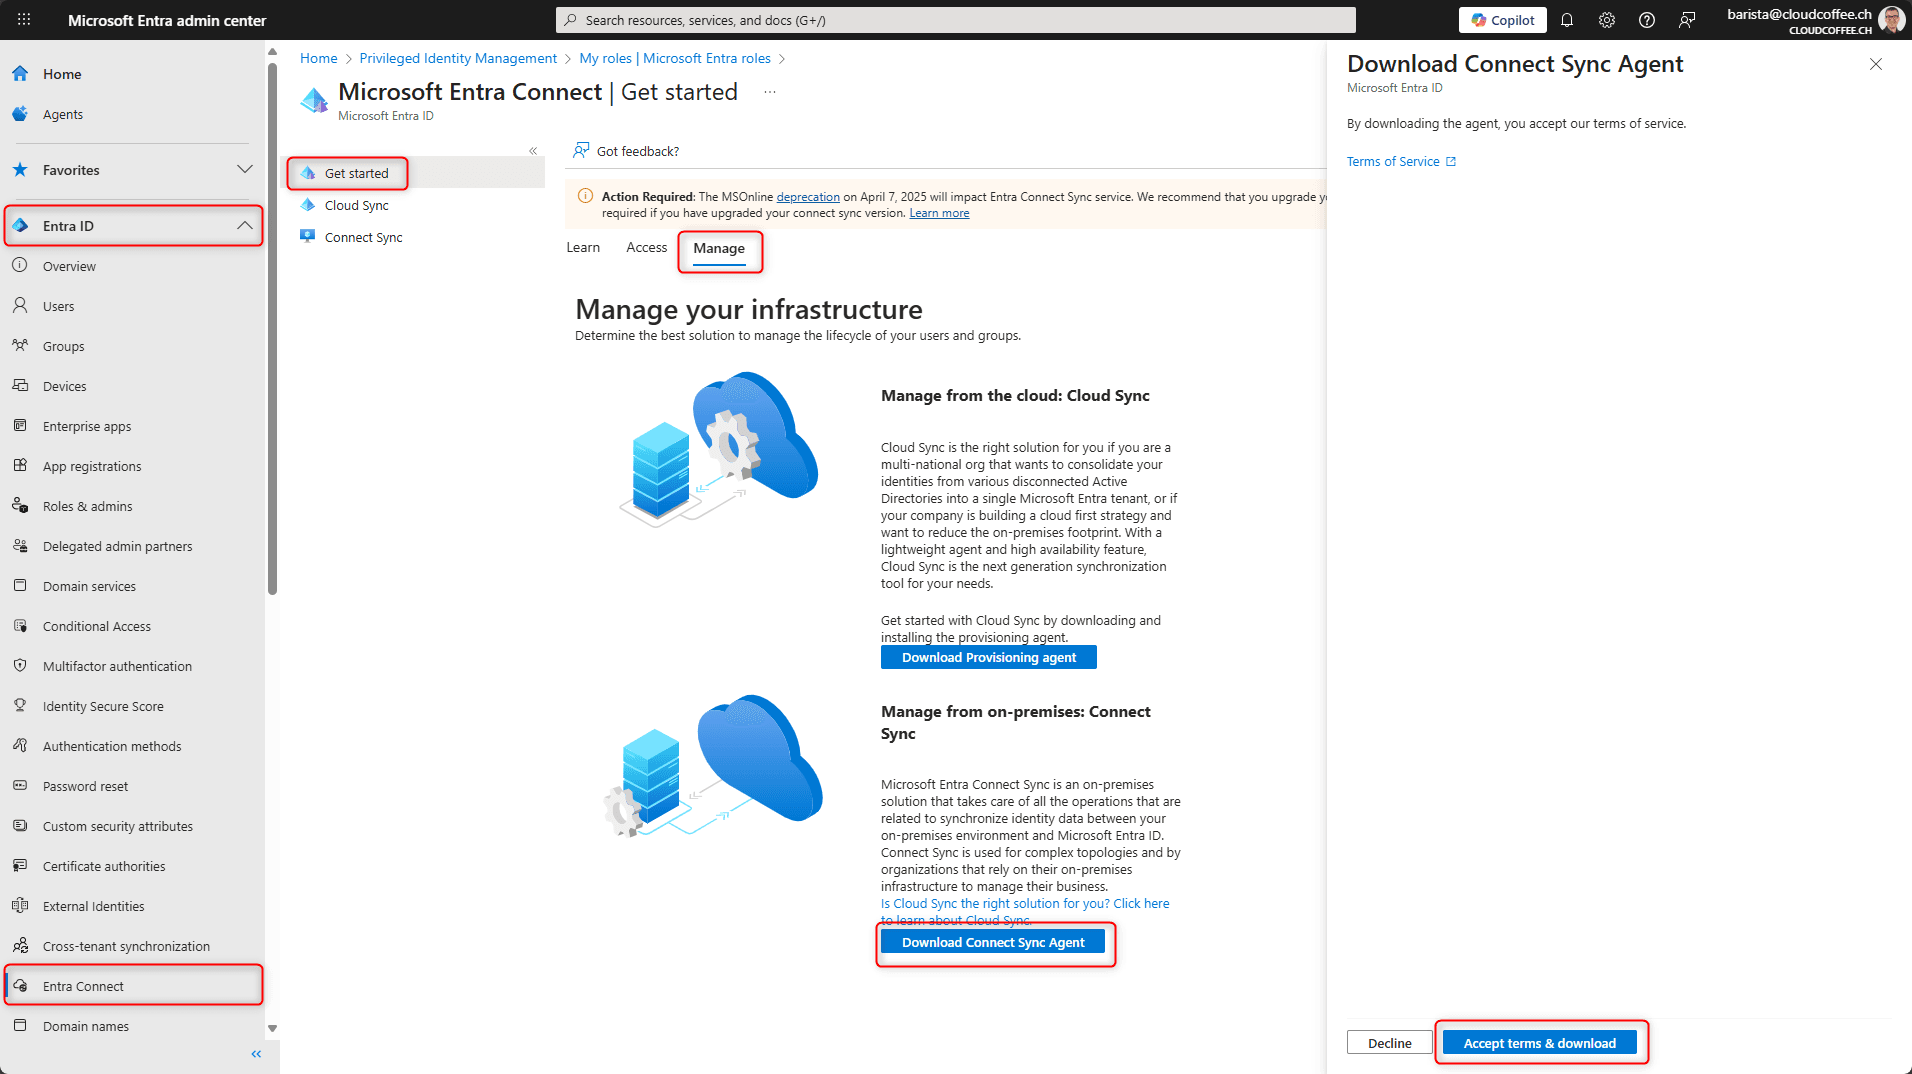Viewport: 1912px width, 1074px height.
Task: Click Accept terms & download button
Action: click(1539, 1043)
